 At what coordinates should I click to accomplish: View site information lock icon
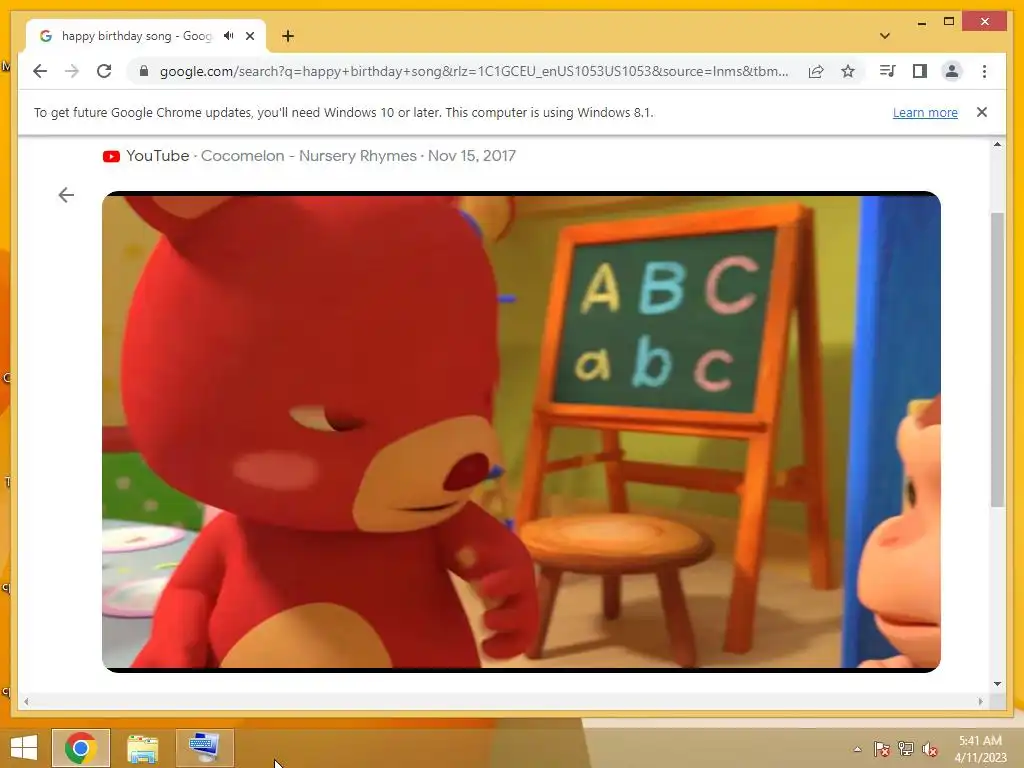point(144,71)
